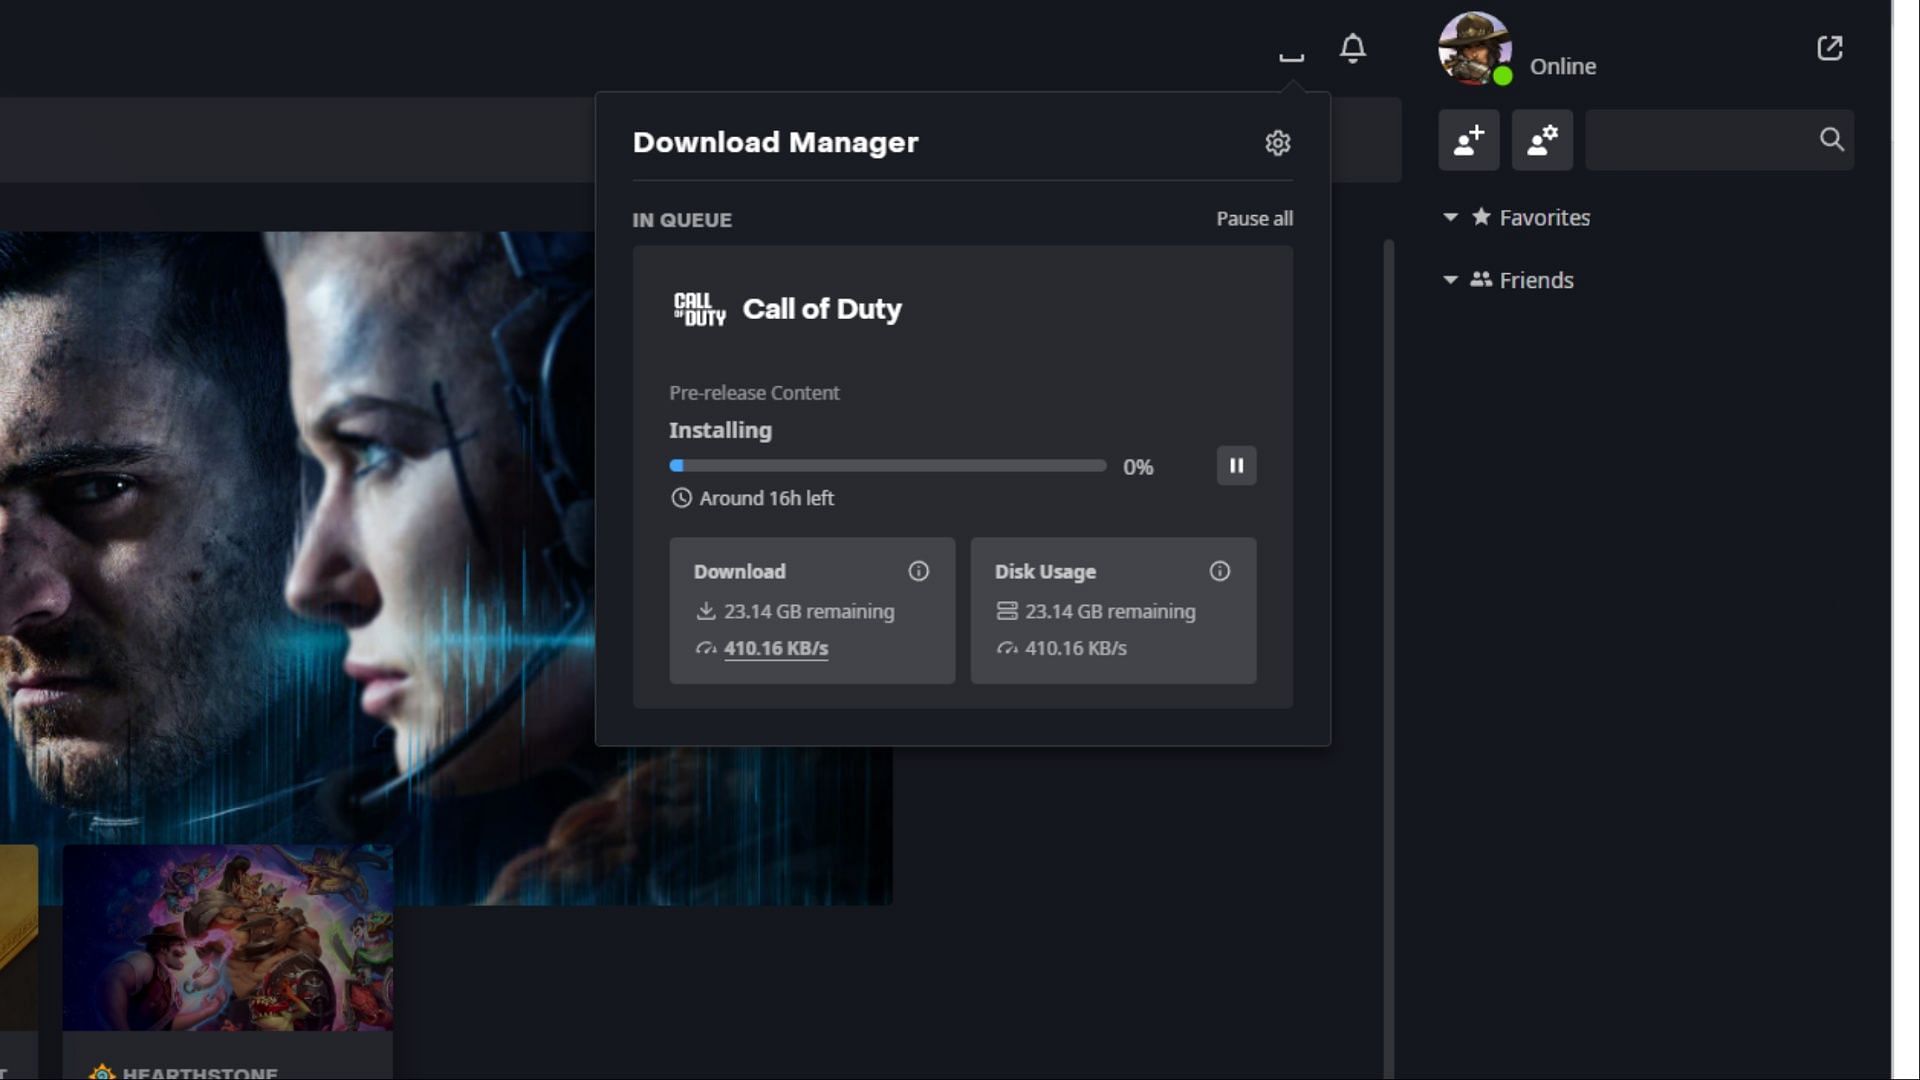Click the Call of Duty background artwork
Image resolution: width=1920 pixels, height=1080 pixels.
point(299,568)
